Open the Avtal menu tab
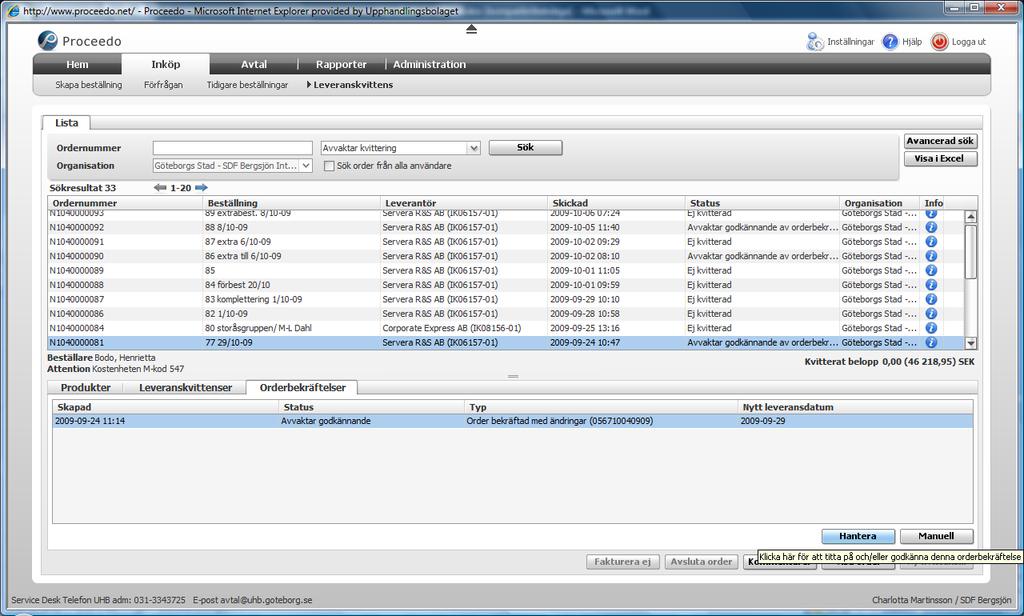Screen dimensions: 1024x616 coord(253,64)
